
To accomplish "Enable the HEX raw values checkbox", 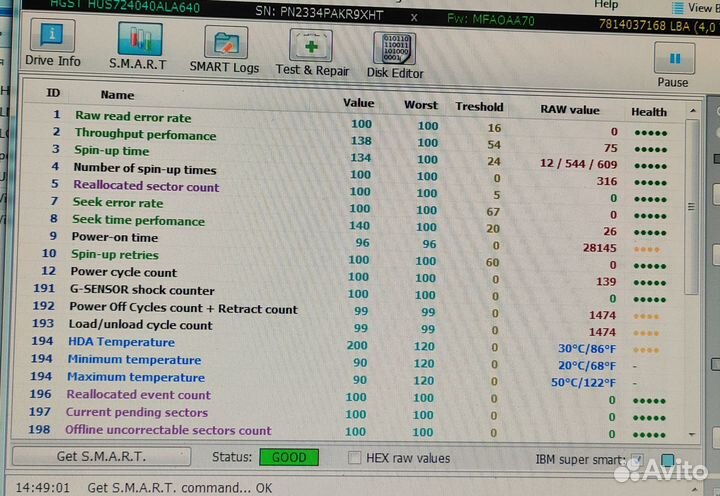I will coord(355,458).
